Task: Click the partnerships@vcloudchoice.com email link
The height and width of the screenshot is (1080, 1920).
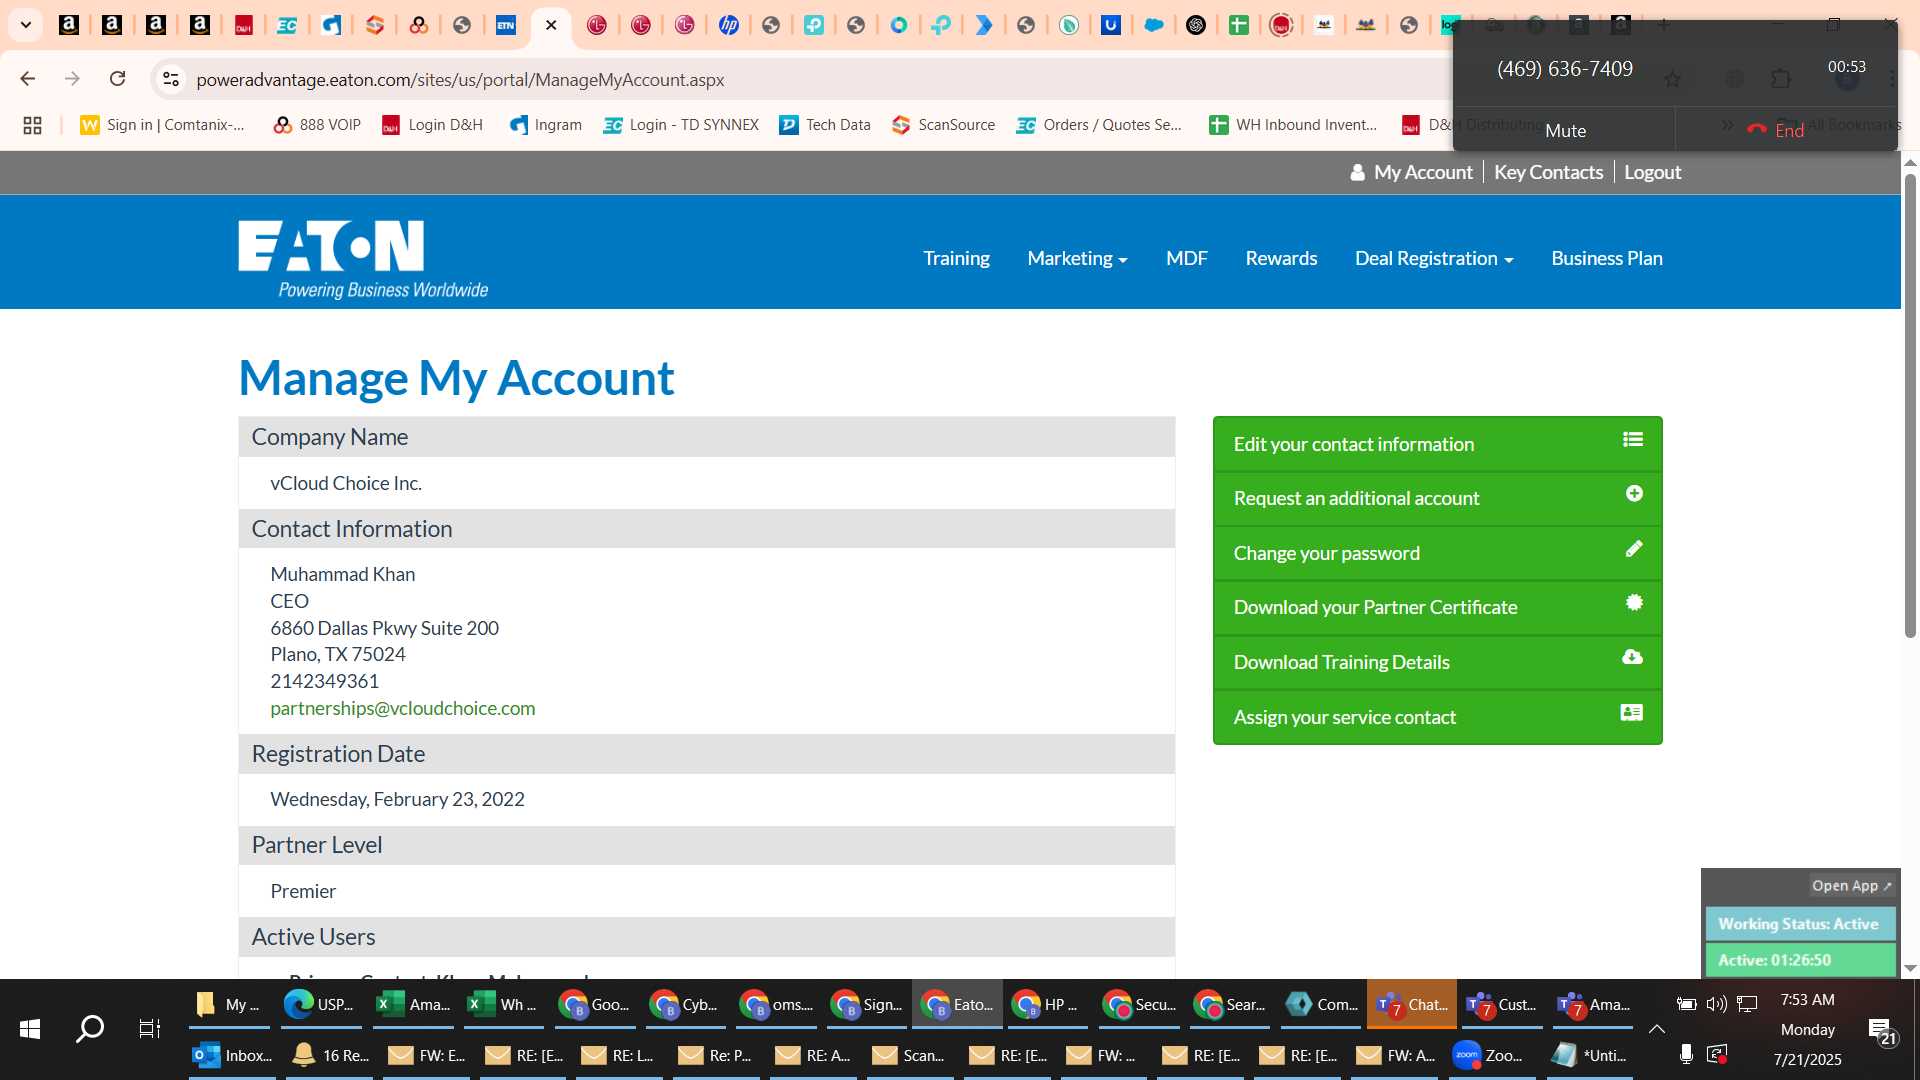Action: pos(402,708)
